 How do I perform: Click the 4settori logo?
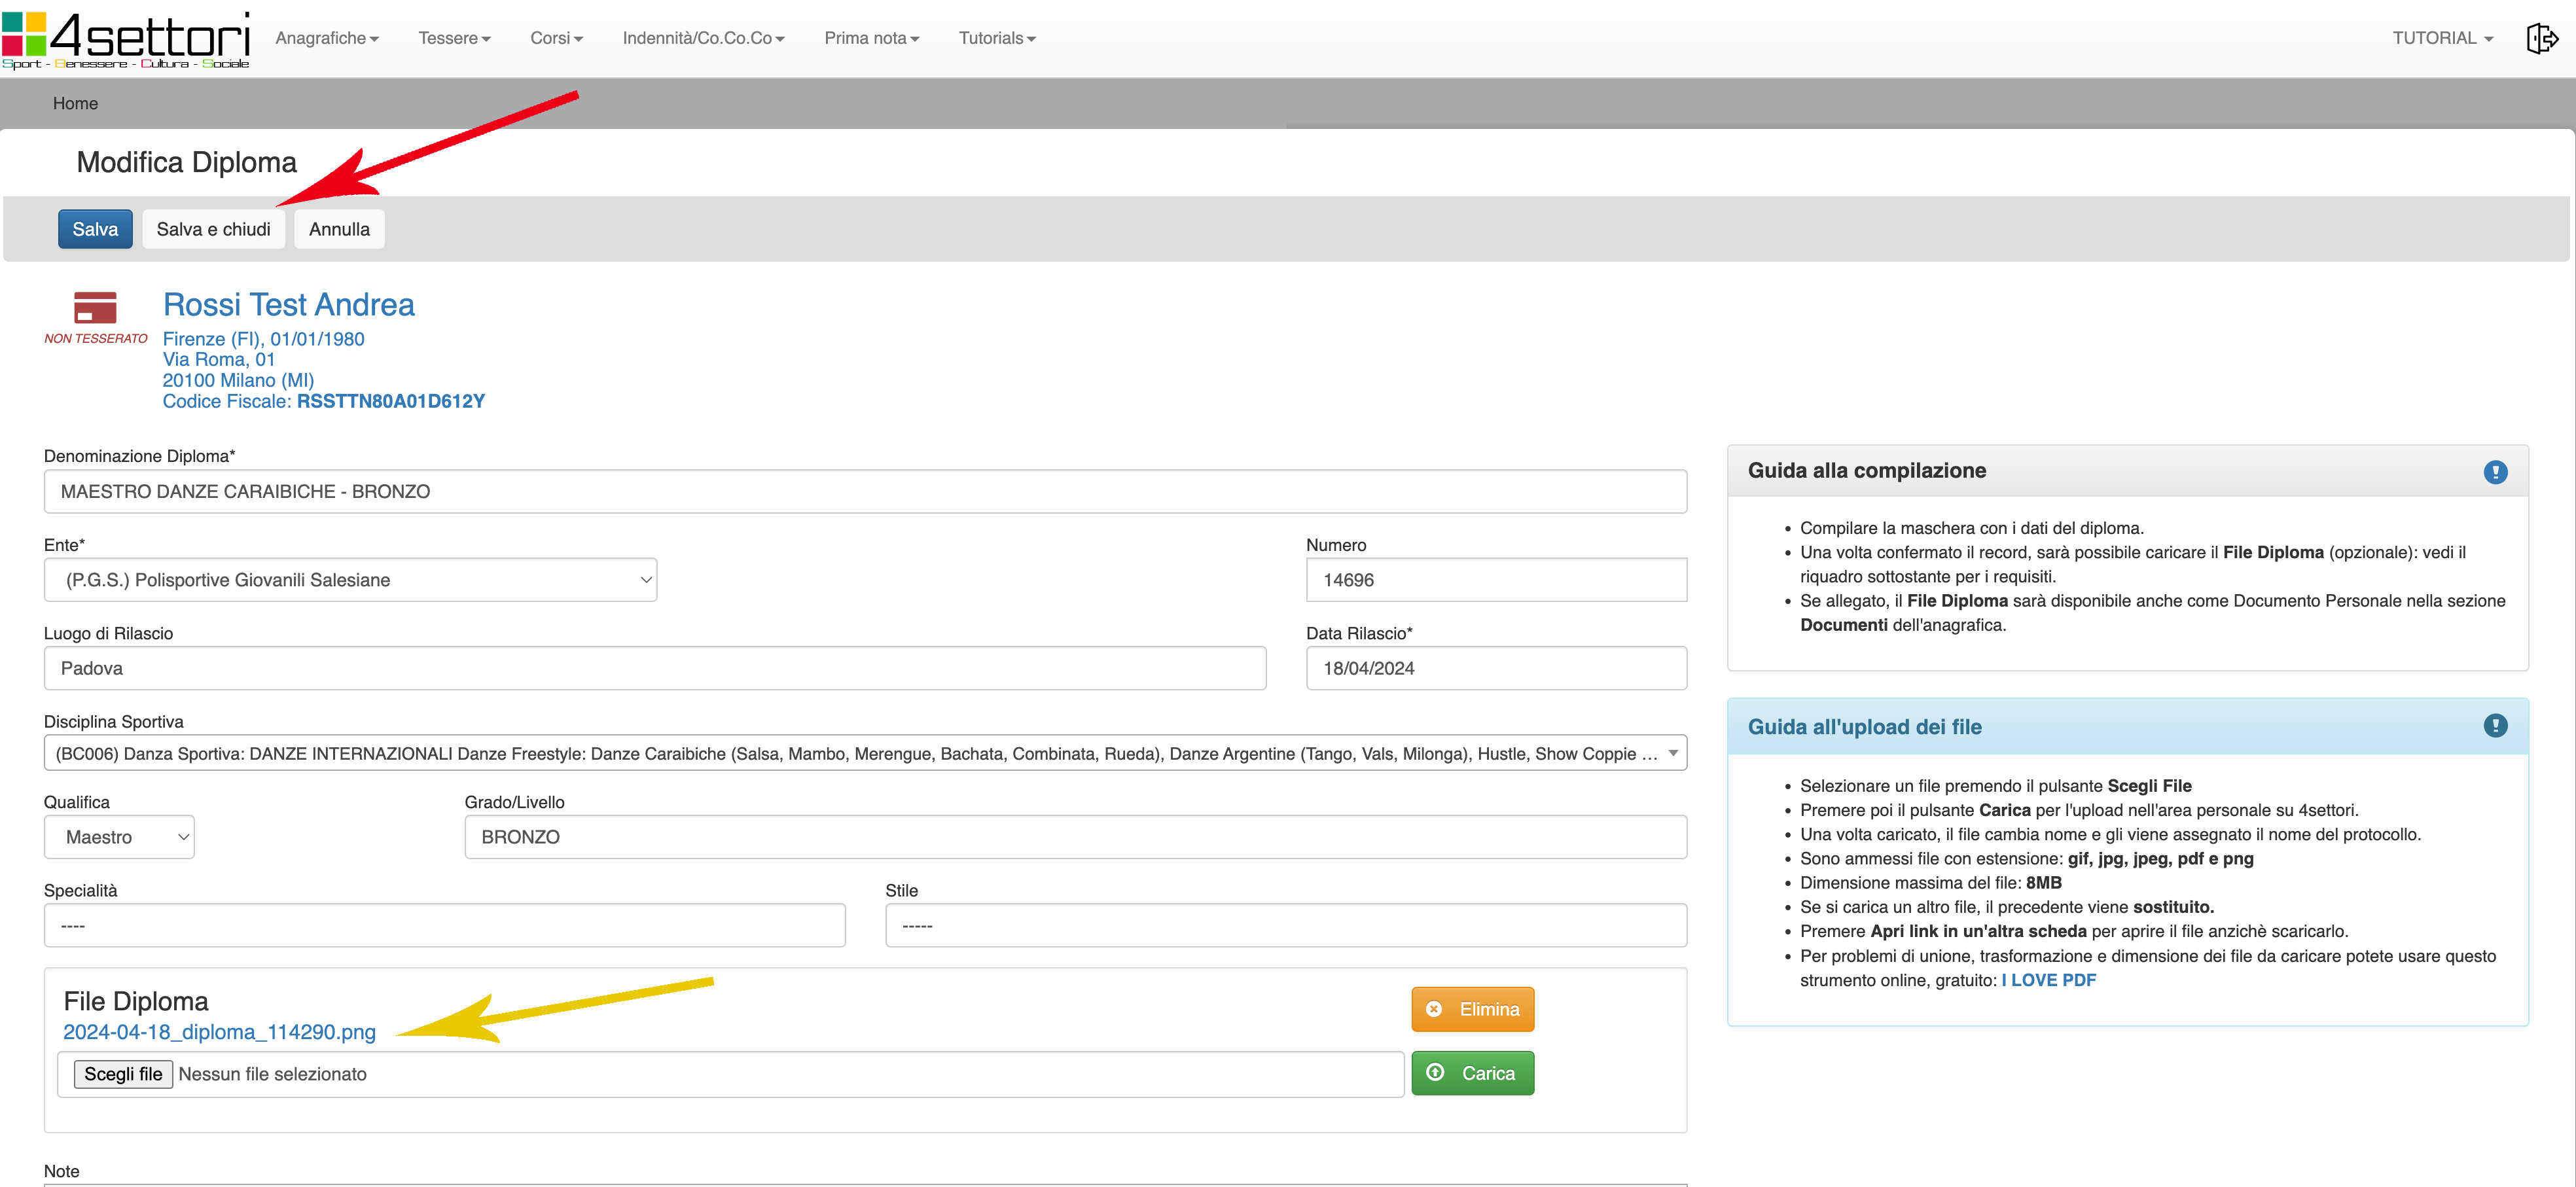pos(126,39)
